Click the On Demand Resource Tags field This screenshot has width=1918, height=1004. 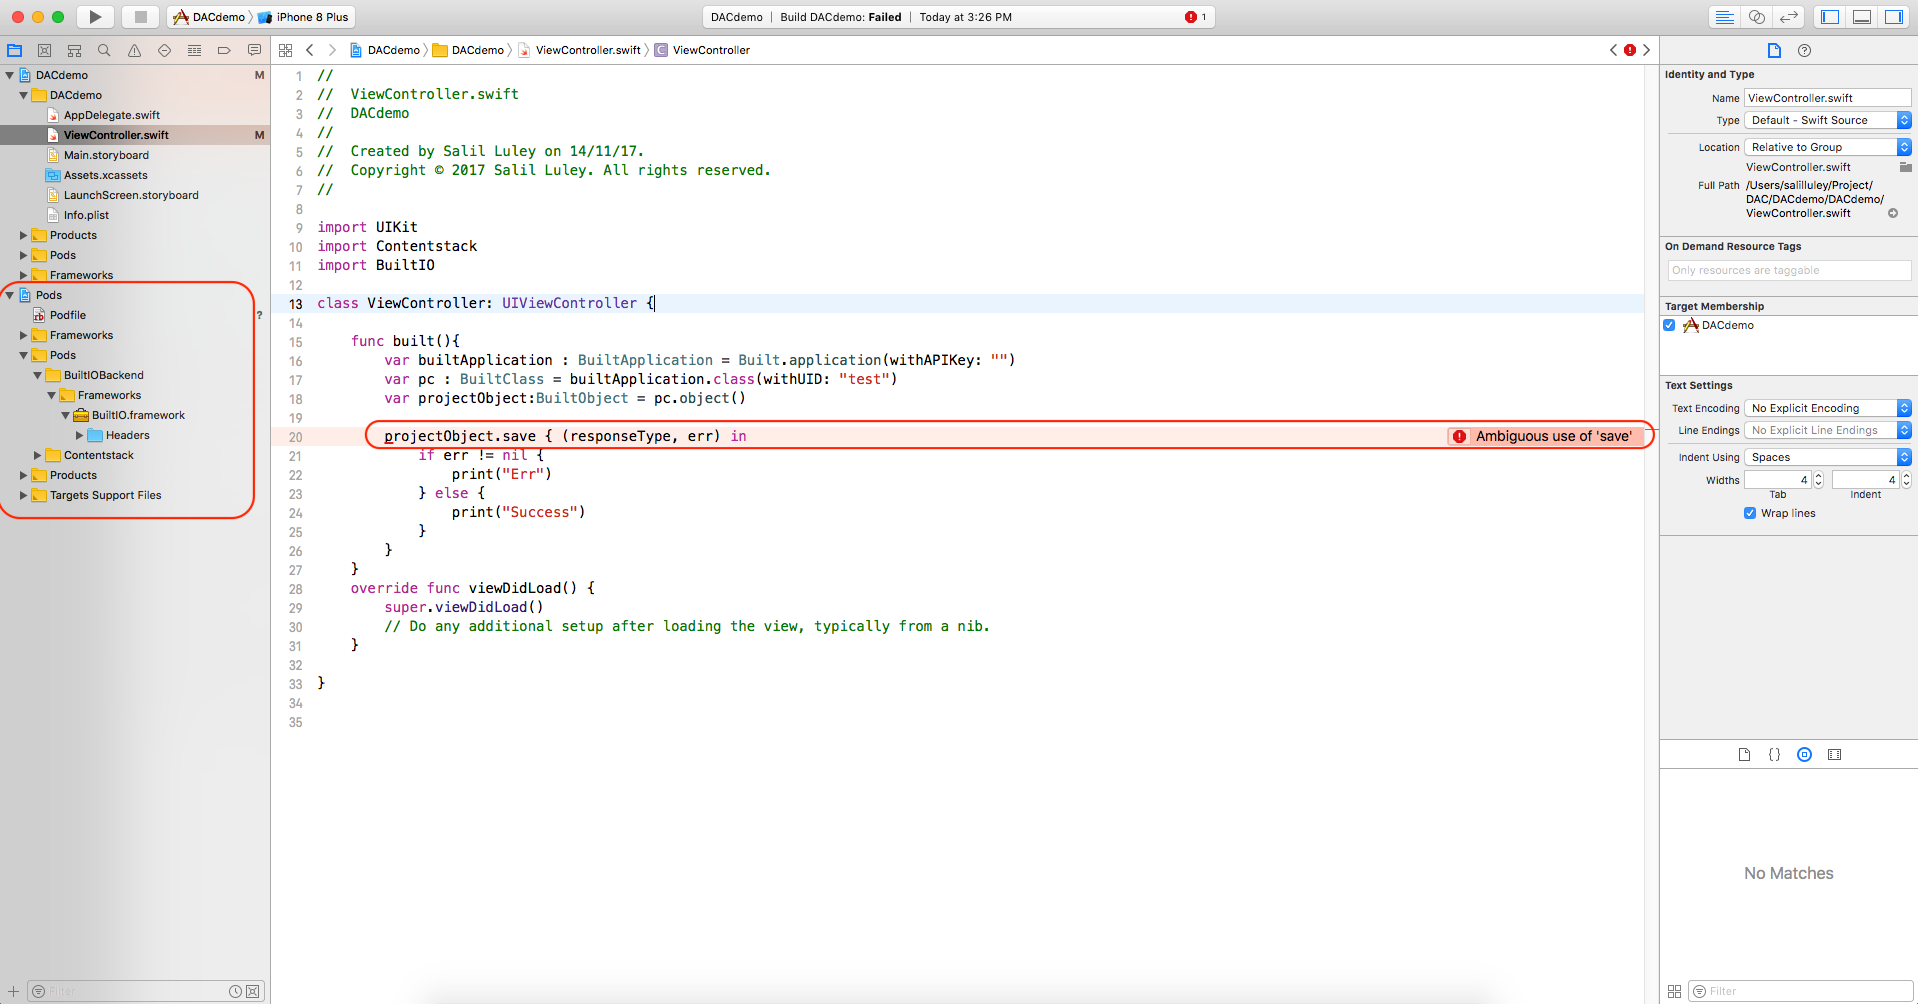point(1789,270)
